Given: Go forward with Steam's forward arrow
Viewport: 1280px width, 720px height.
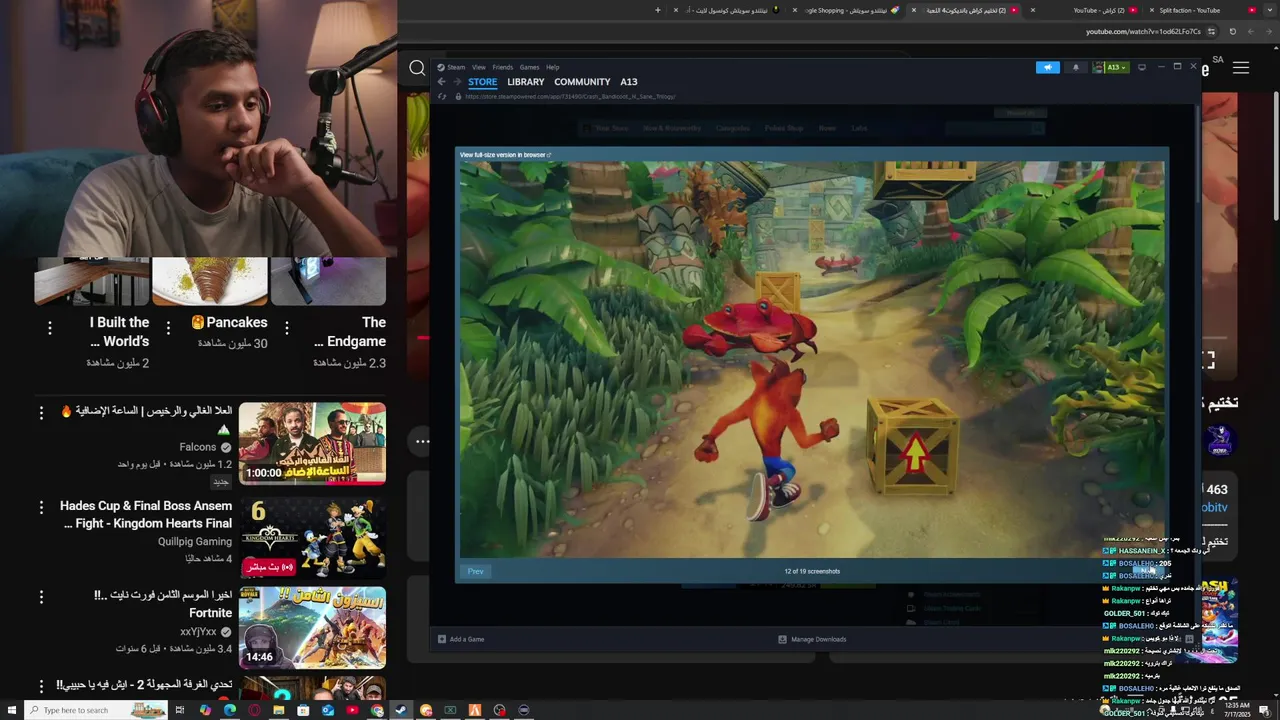Looking at the screenshot, I should tap(457, 82).
